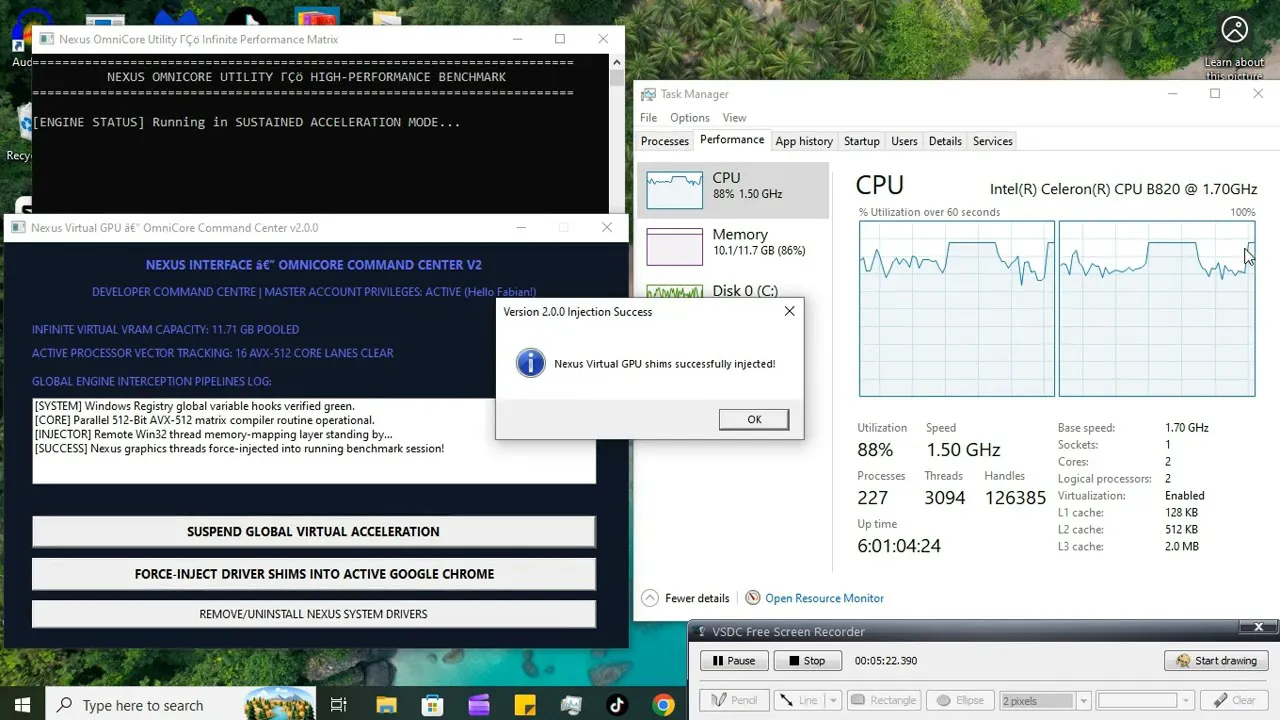The image size is (1280, 720).
Task: Select Disk 0 (C:) in Task Manager sidebar
Action: 733,291
